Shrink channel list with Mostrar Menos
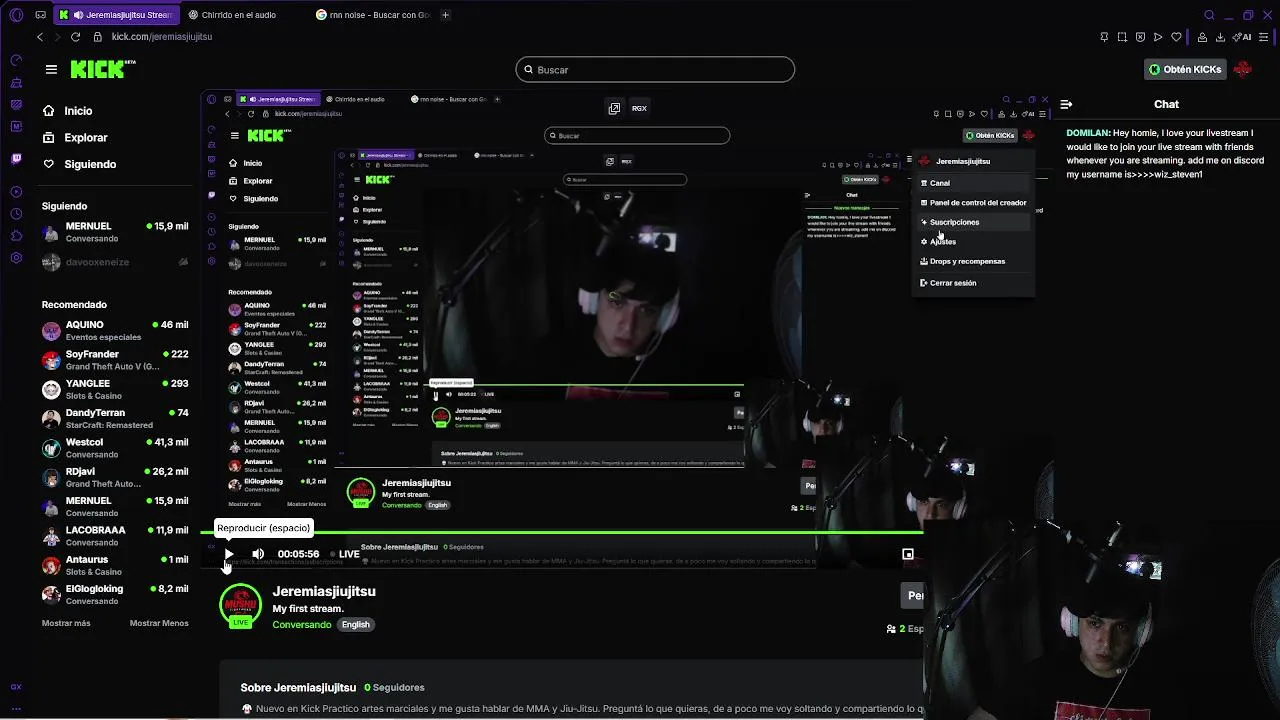The height and width of the screenshot is (720, 1280). coord(159,623)
